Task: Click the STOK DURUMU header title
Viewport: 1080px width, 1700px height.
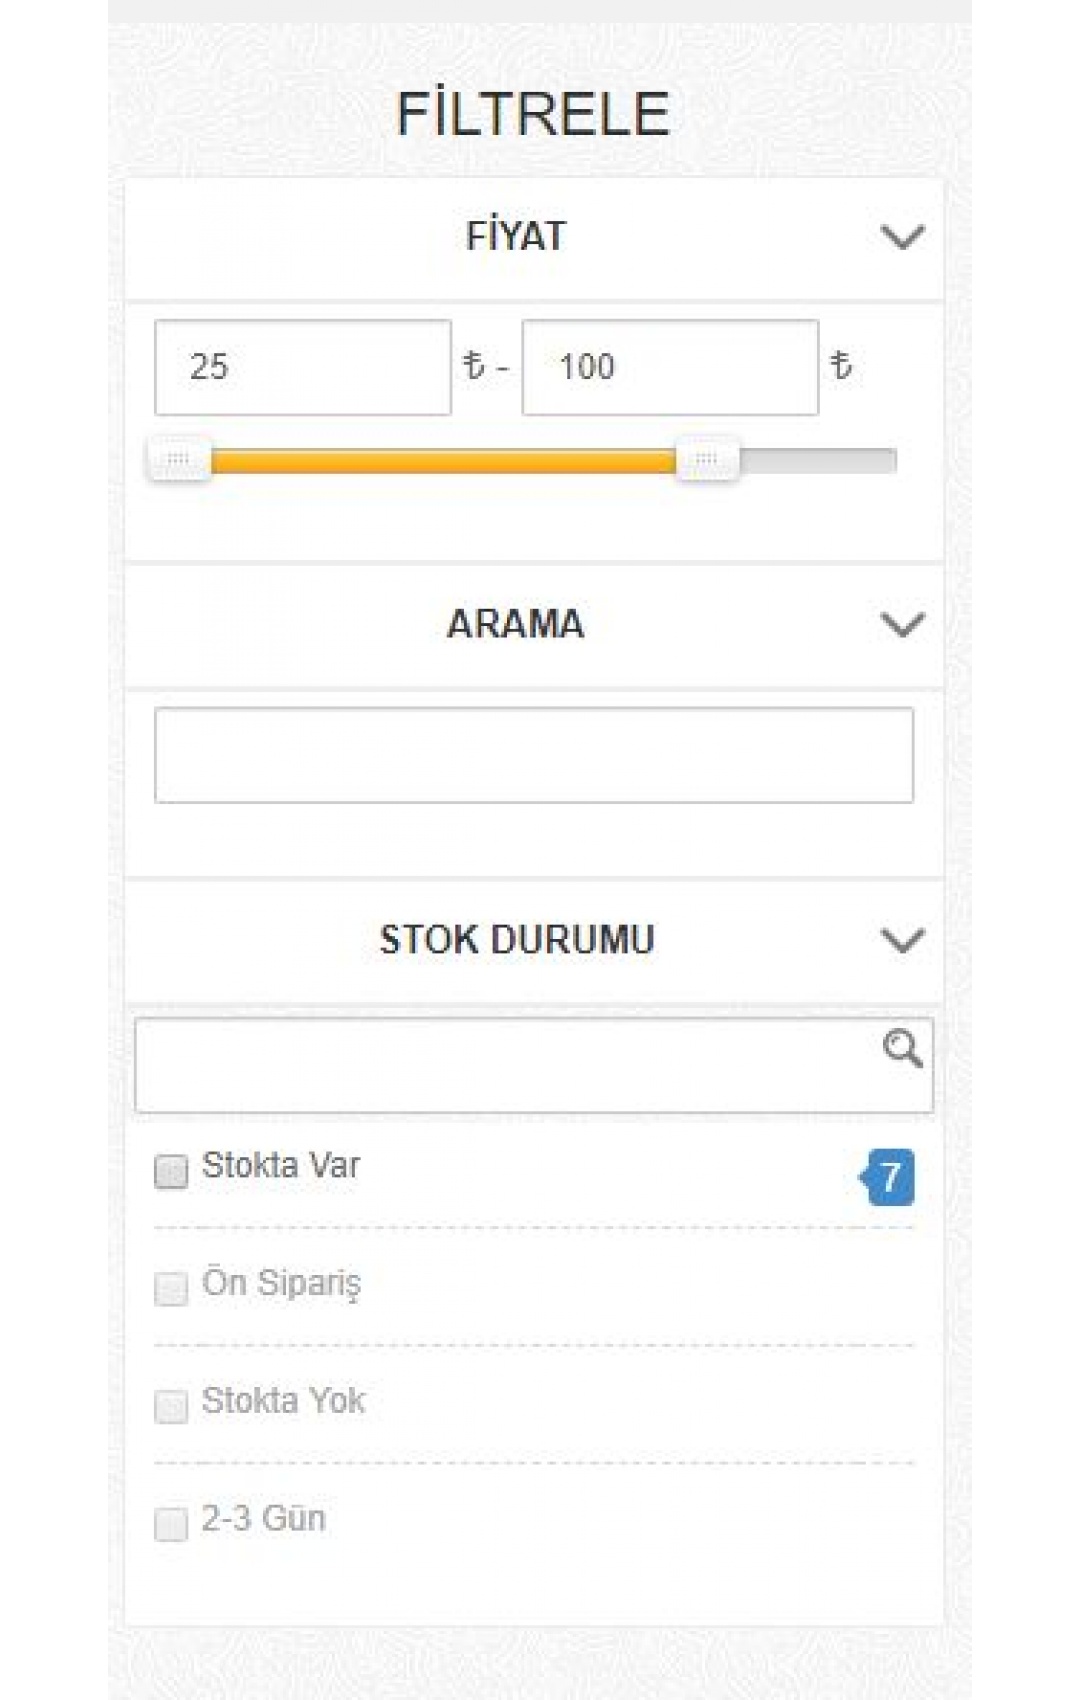Action: (517, 940)
